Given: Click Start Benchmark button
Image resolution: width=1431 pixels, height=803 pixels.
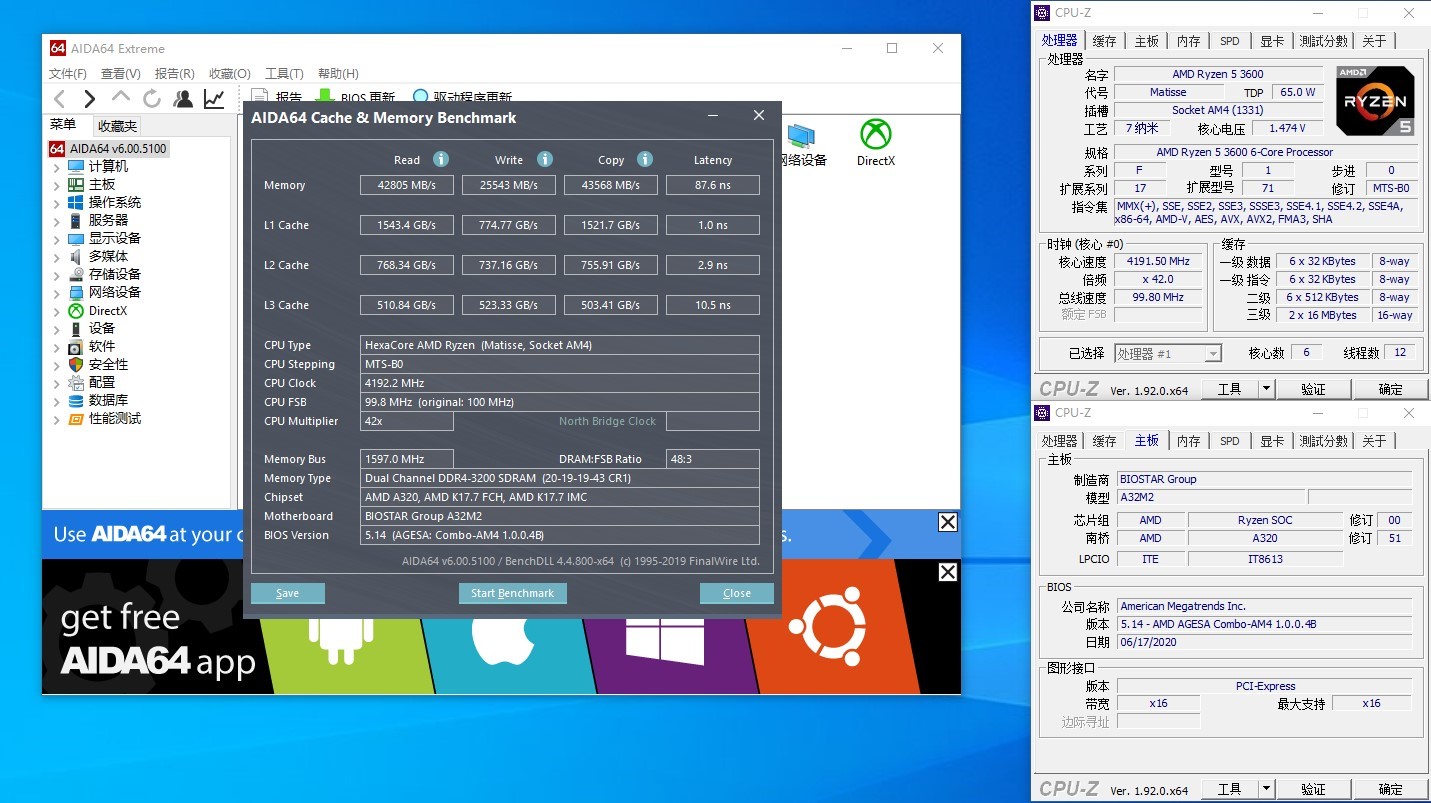Looking at the screenshot, I should [x=512, y=593].
